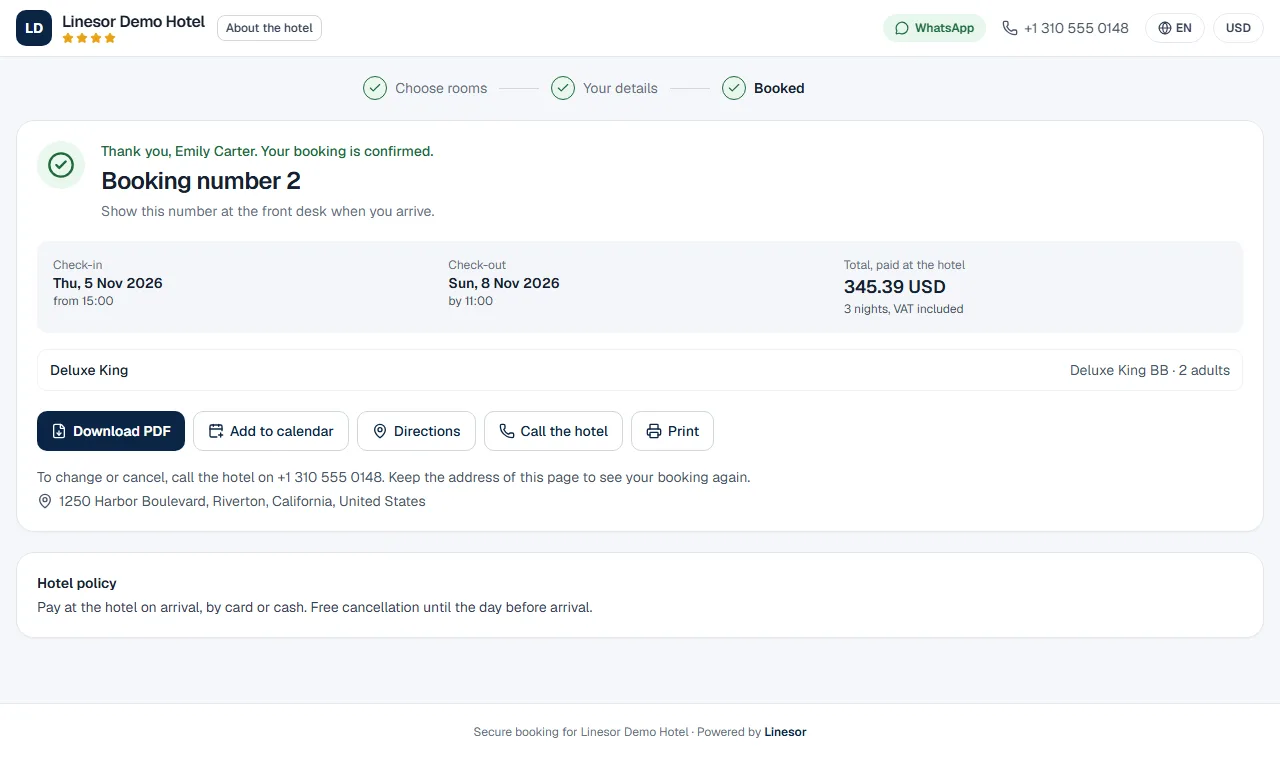Screen dimensions: 1280x760
Task: Open the EN language selector
Action: click(1175, 28)
